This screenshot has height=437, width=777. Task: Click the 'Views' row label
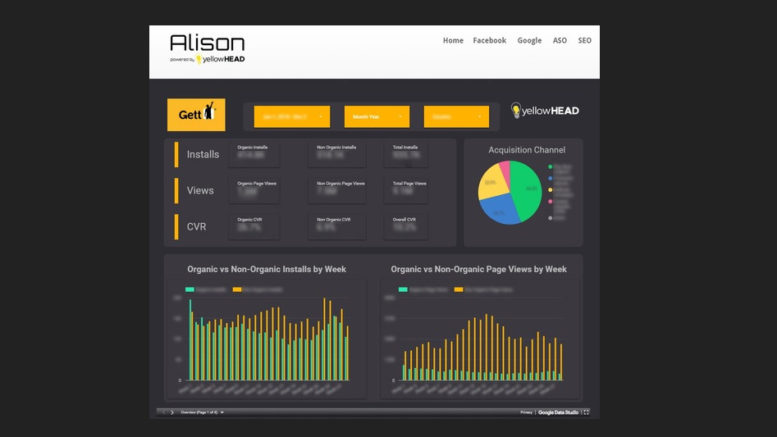click(x=200, y=191)
